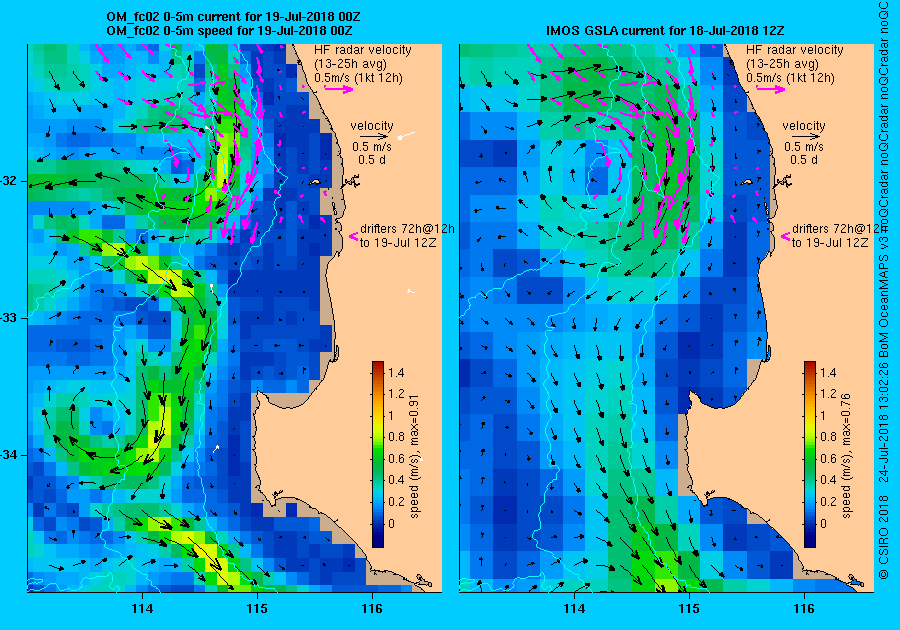Click '0.4' value on right color bar

[828, 480]
